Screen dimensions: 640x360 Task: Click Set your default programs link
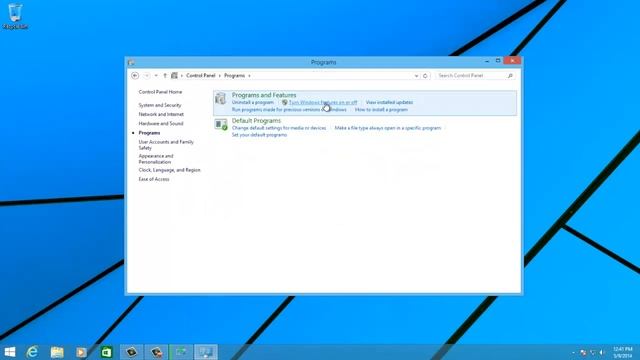pyautogui.click(x=259, y=135)
